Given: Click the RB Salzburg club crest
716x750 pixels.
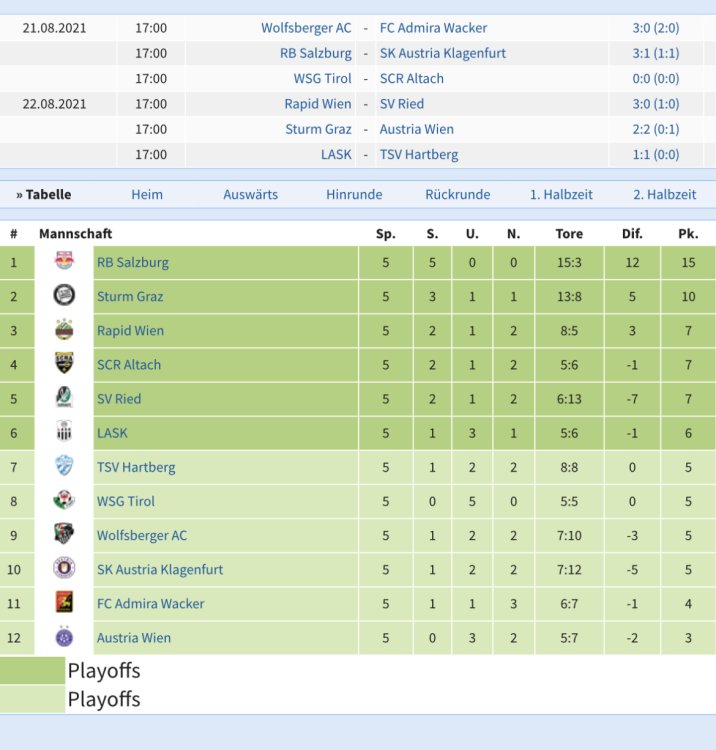Looking at the screenshot, I should click(64, 262).
